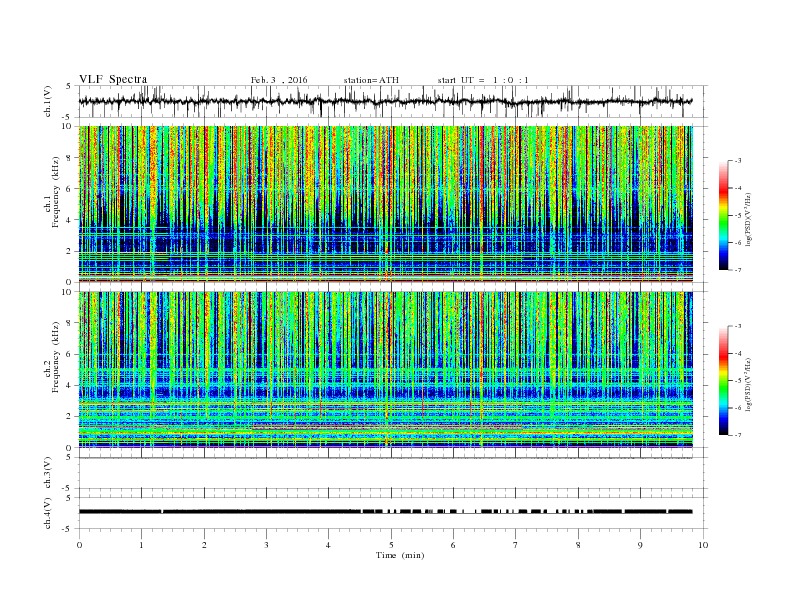Click the ch.4(V) axis label

48,513
